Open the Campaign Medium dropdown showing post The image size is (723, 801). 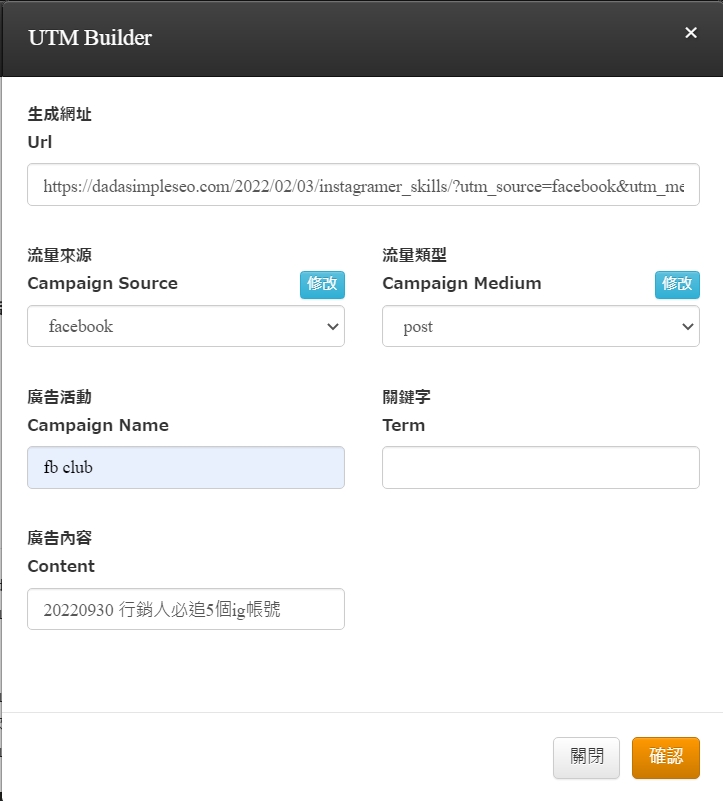(540, 327)
